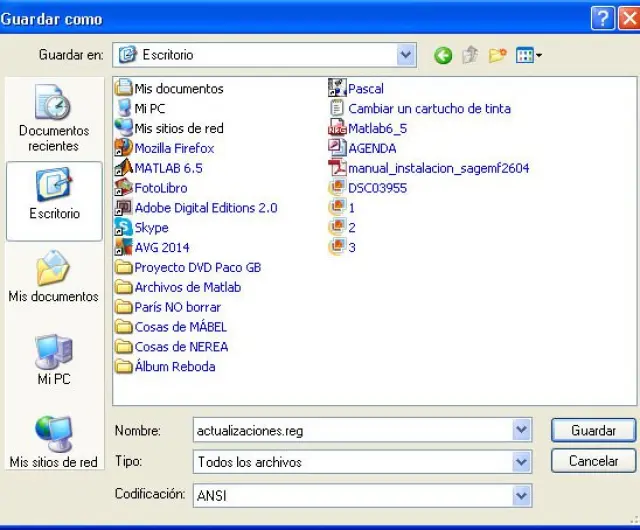Click the green Back navigation arrow

click(x=443, y=56)
